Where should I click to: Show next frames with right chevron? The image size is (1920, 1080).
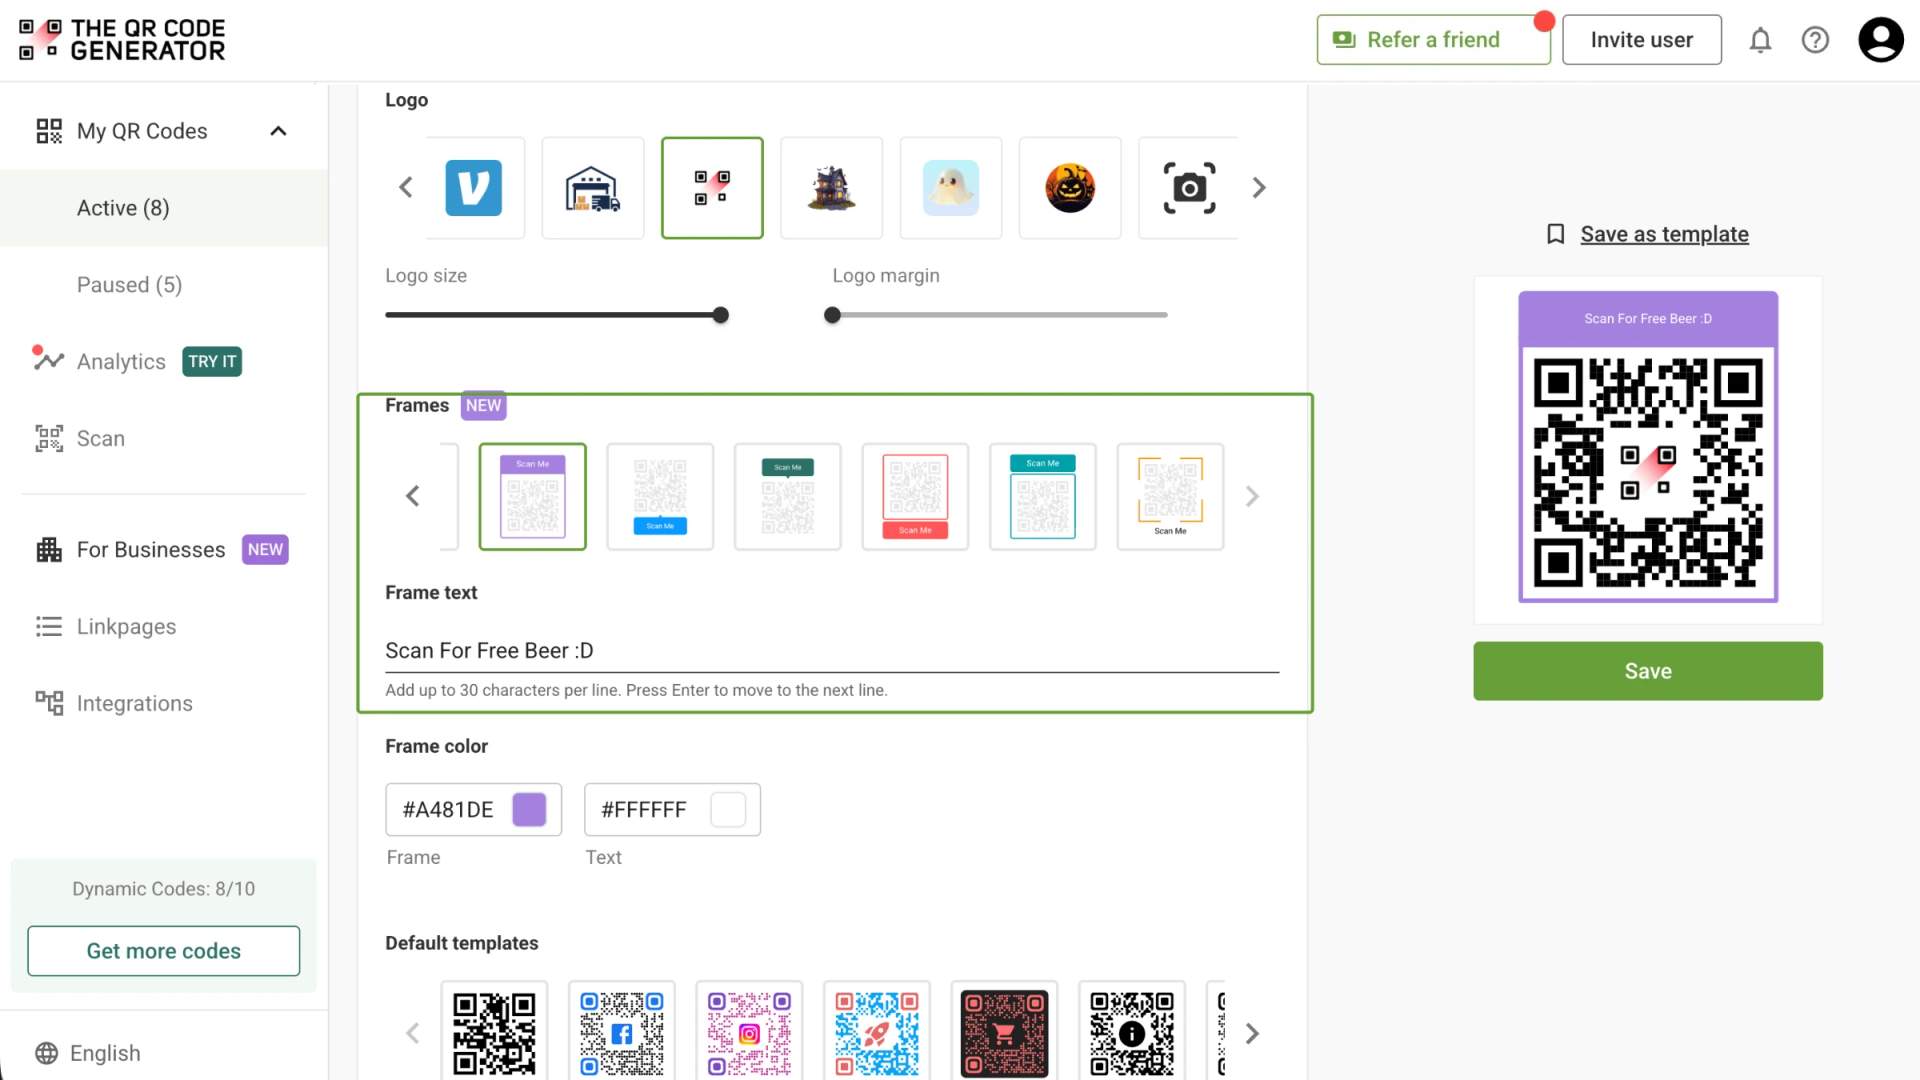tap(1252, 496)
